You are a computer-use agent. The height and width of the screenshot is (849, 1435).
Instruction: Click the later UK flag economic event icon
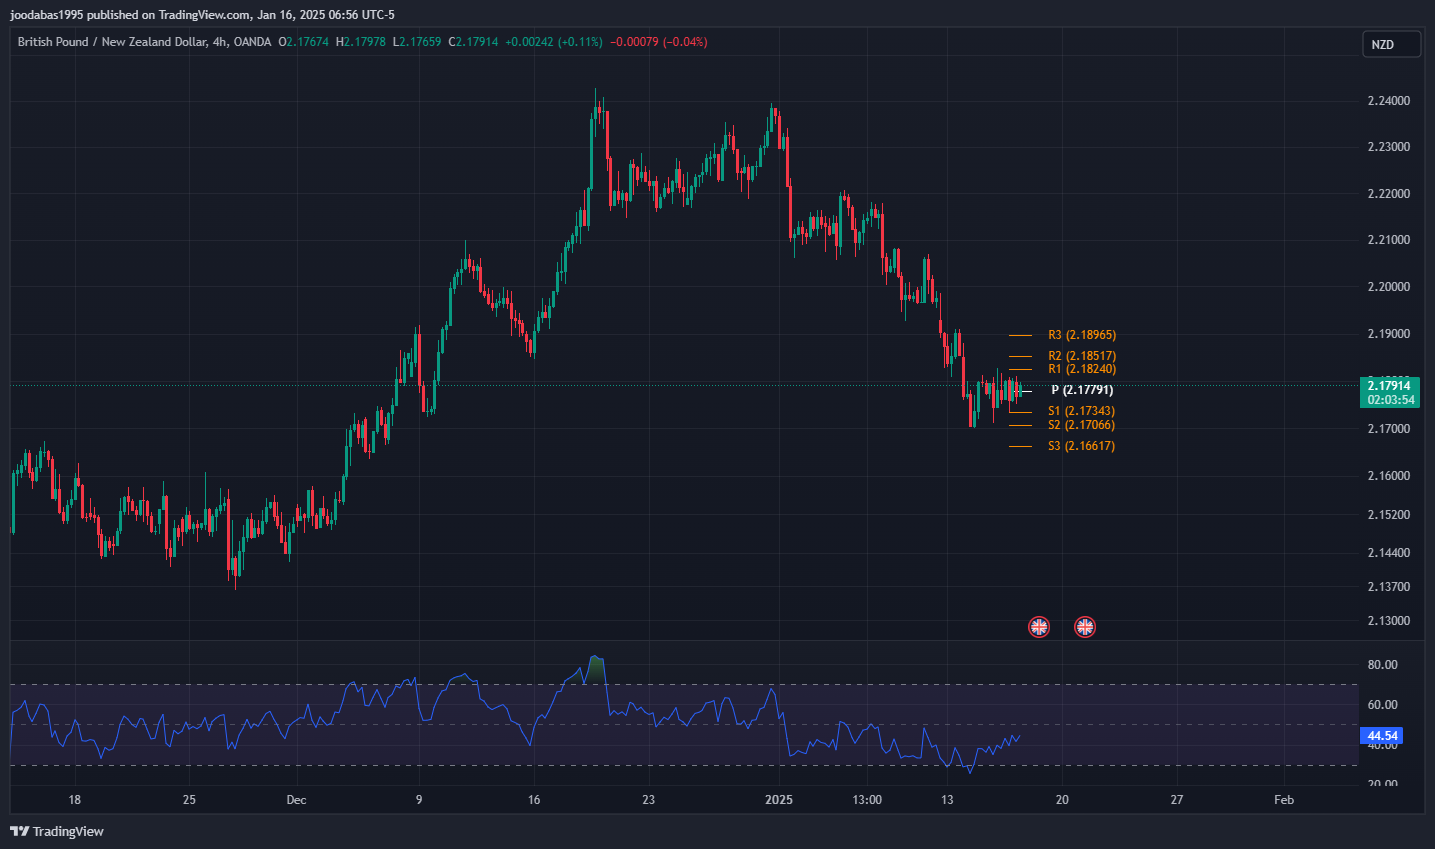(x=1084, y=627)
